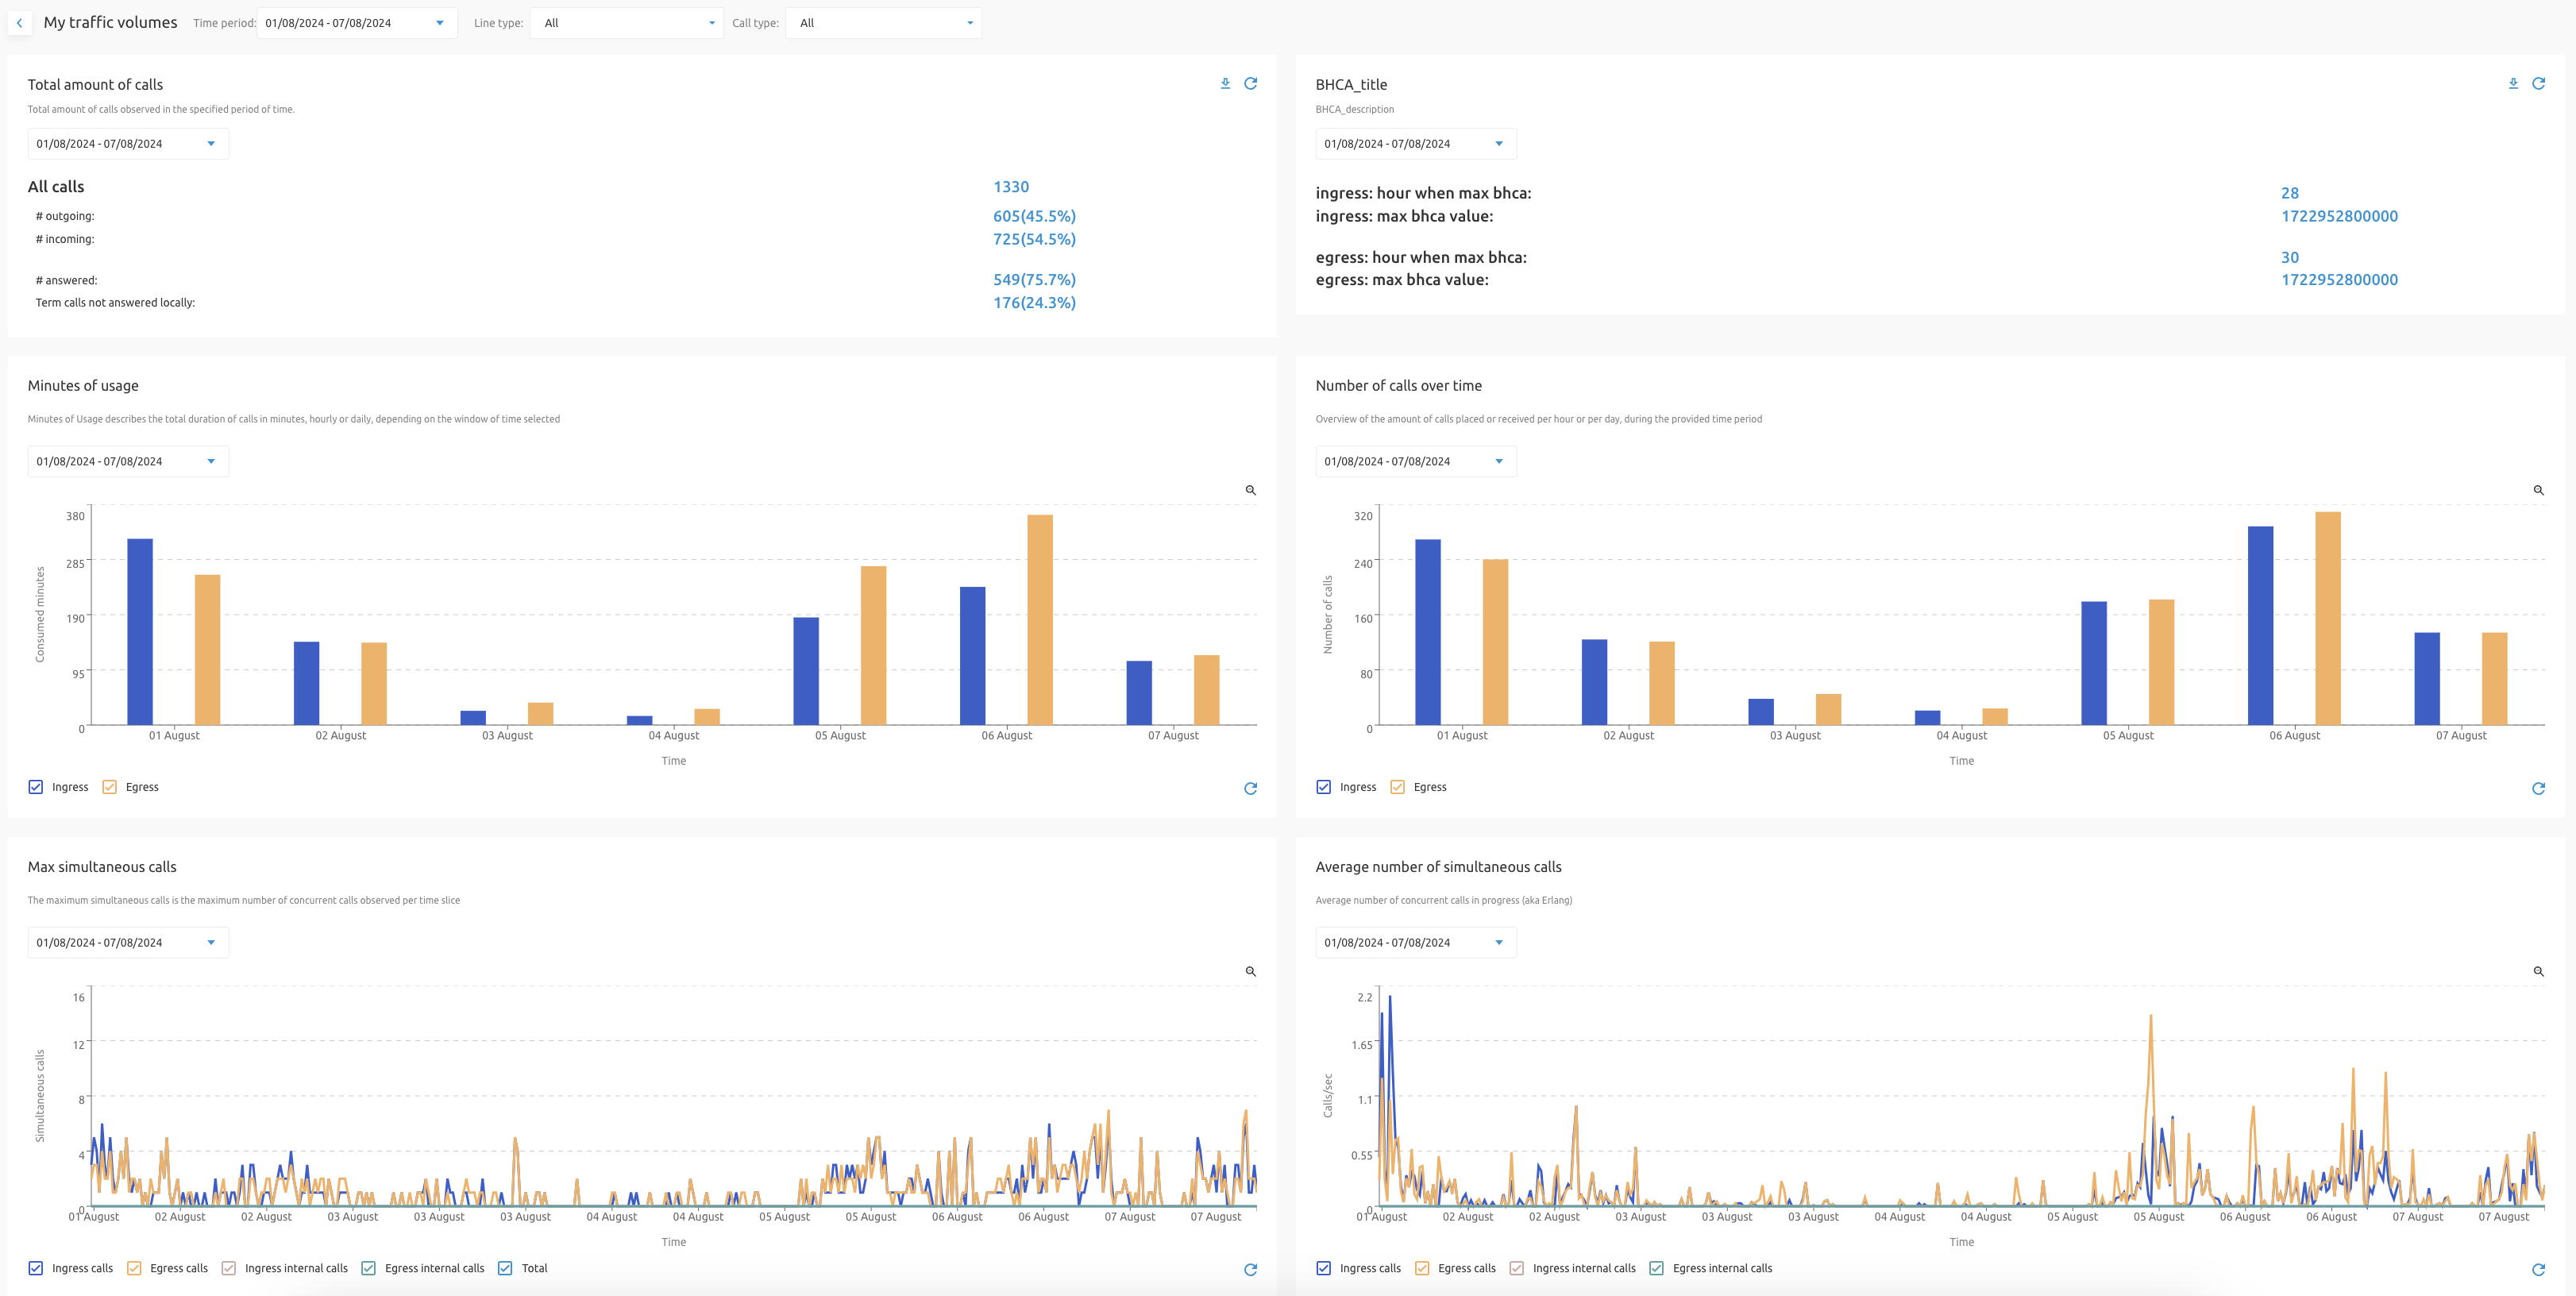The image size is (2576, 1296).
Task: Click 07 August Egress bar in Number of calls
Action: click(x=2495, y=679)
